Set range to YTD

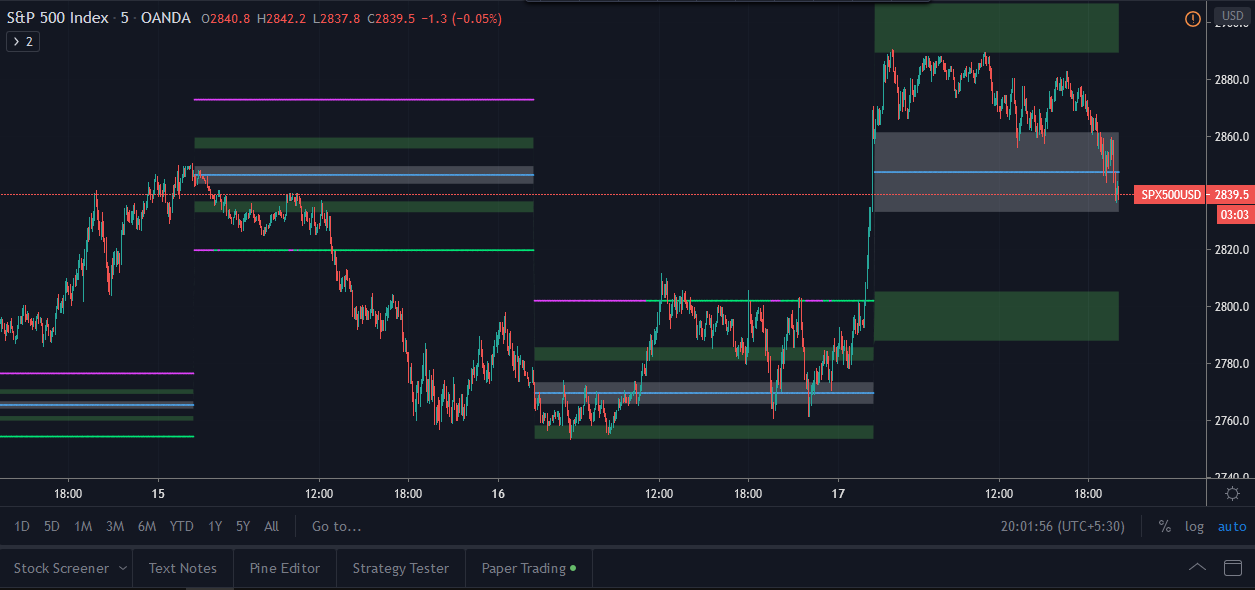point(182,526)
